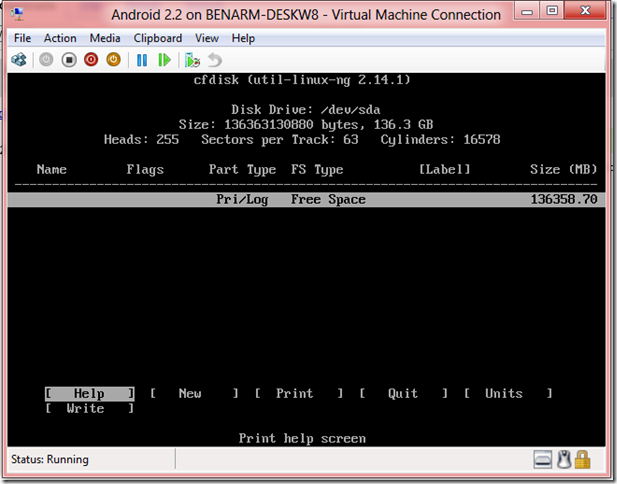Turn off the VM with the black stop icon

coord(69,60)
